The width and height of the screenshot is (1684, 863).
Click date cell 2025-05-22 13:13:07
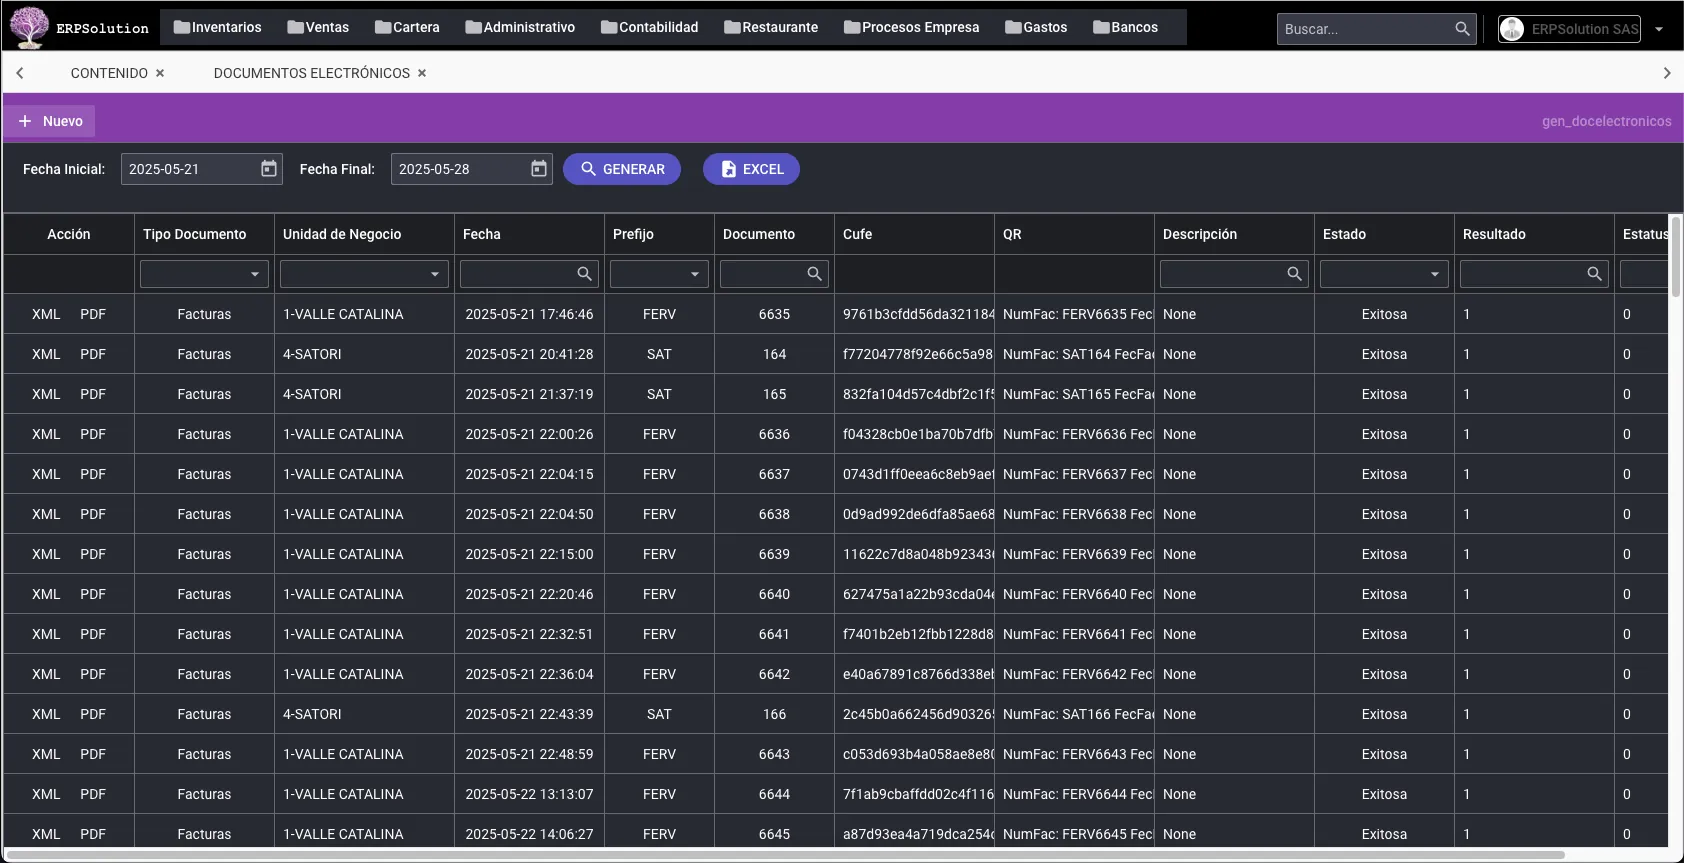(x=529, y=794)
